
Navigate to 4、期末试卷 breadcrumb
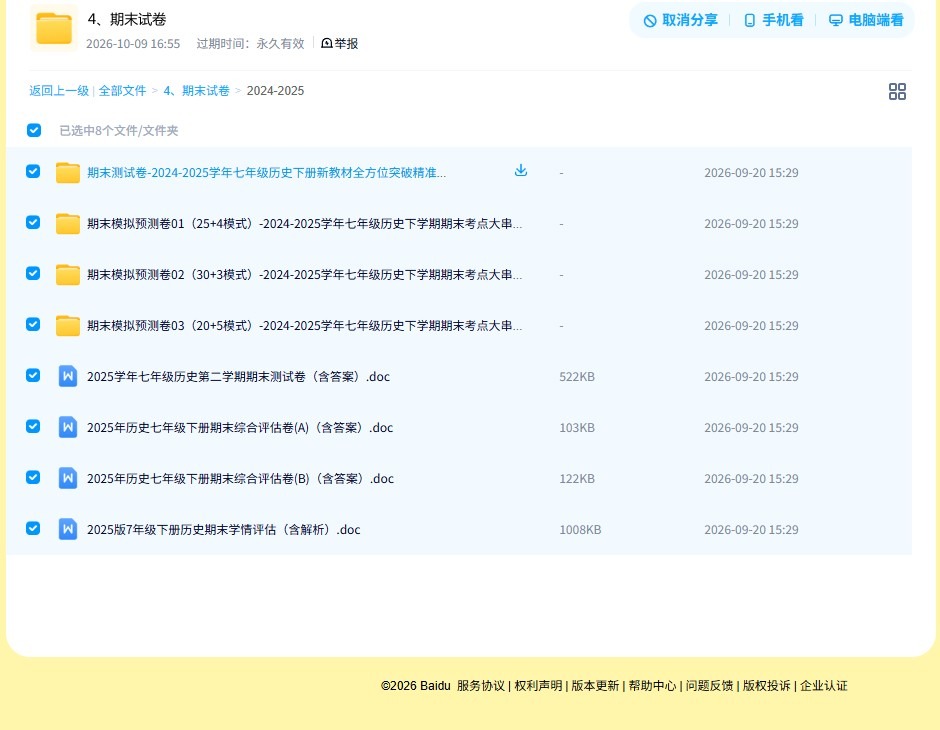[197, 91]
